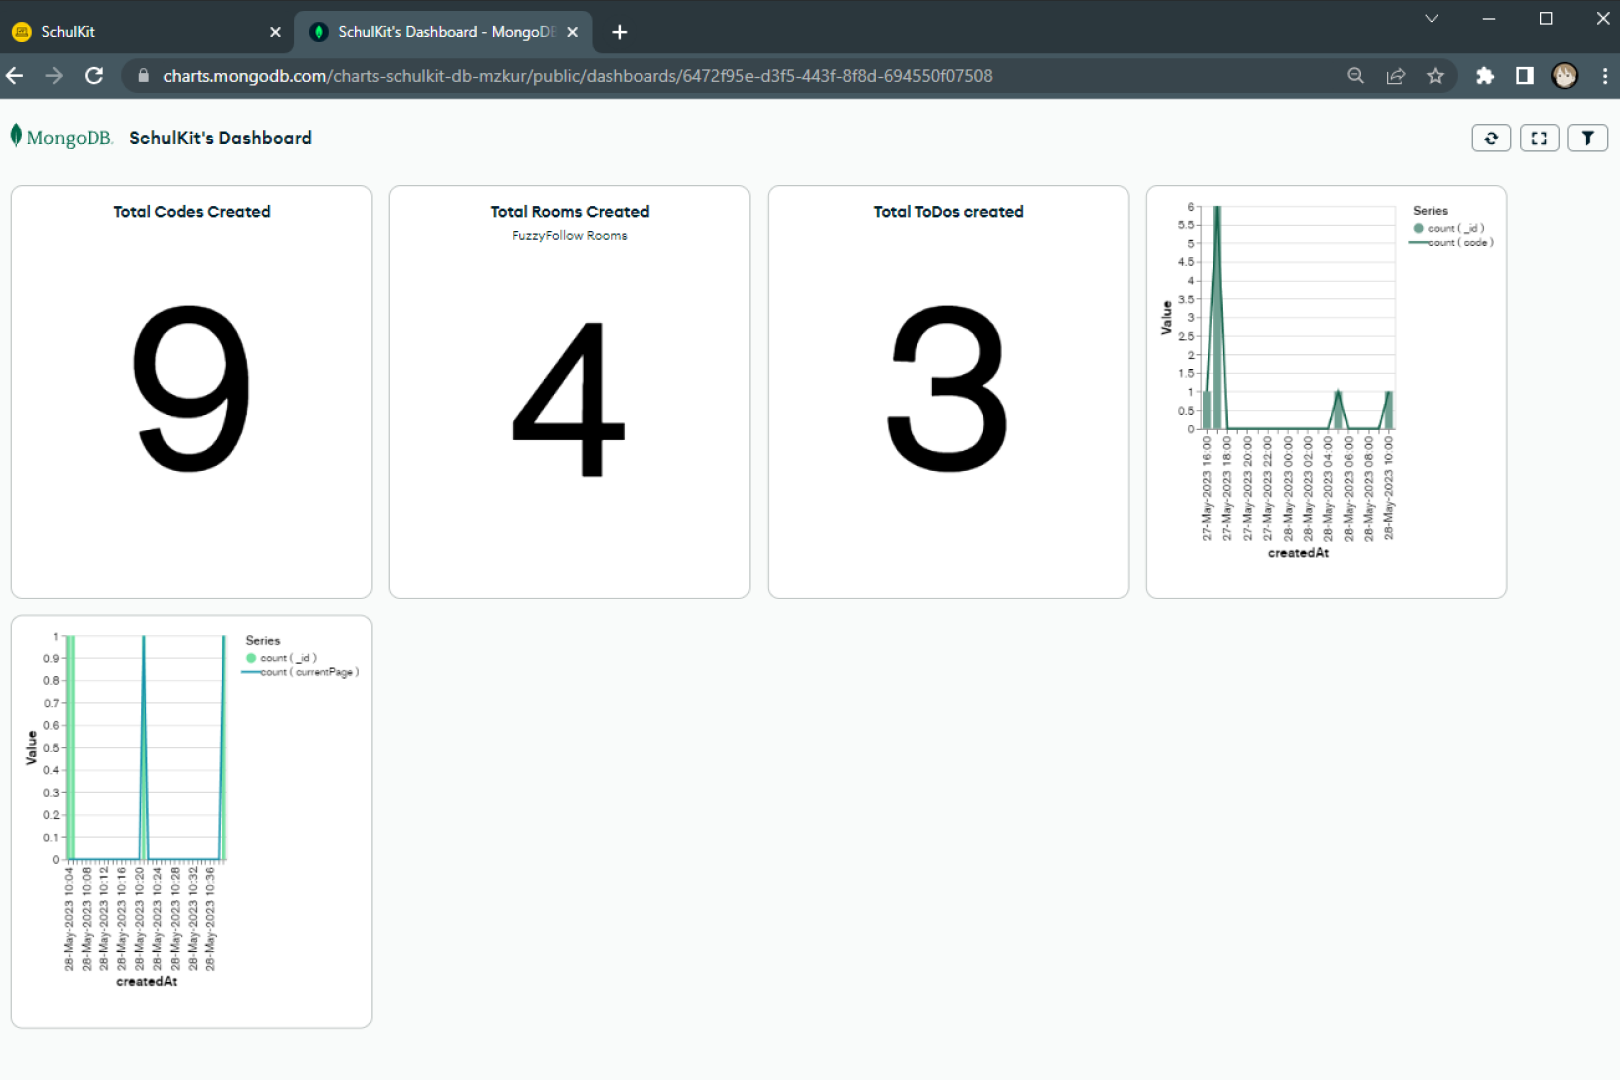Maximize the browser window
Viewport: 1620px width, 1080px height.
tap(1545, 19)
